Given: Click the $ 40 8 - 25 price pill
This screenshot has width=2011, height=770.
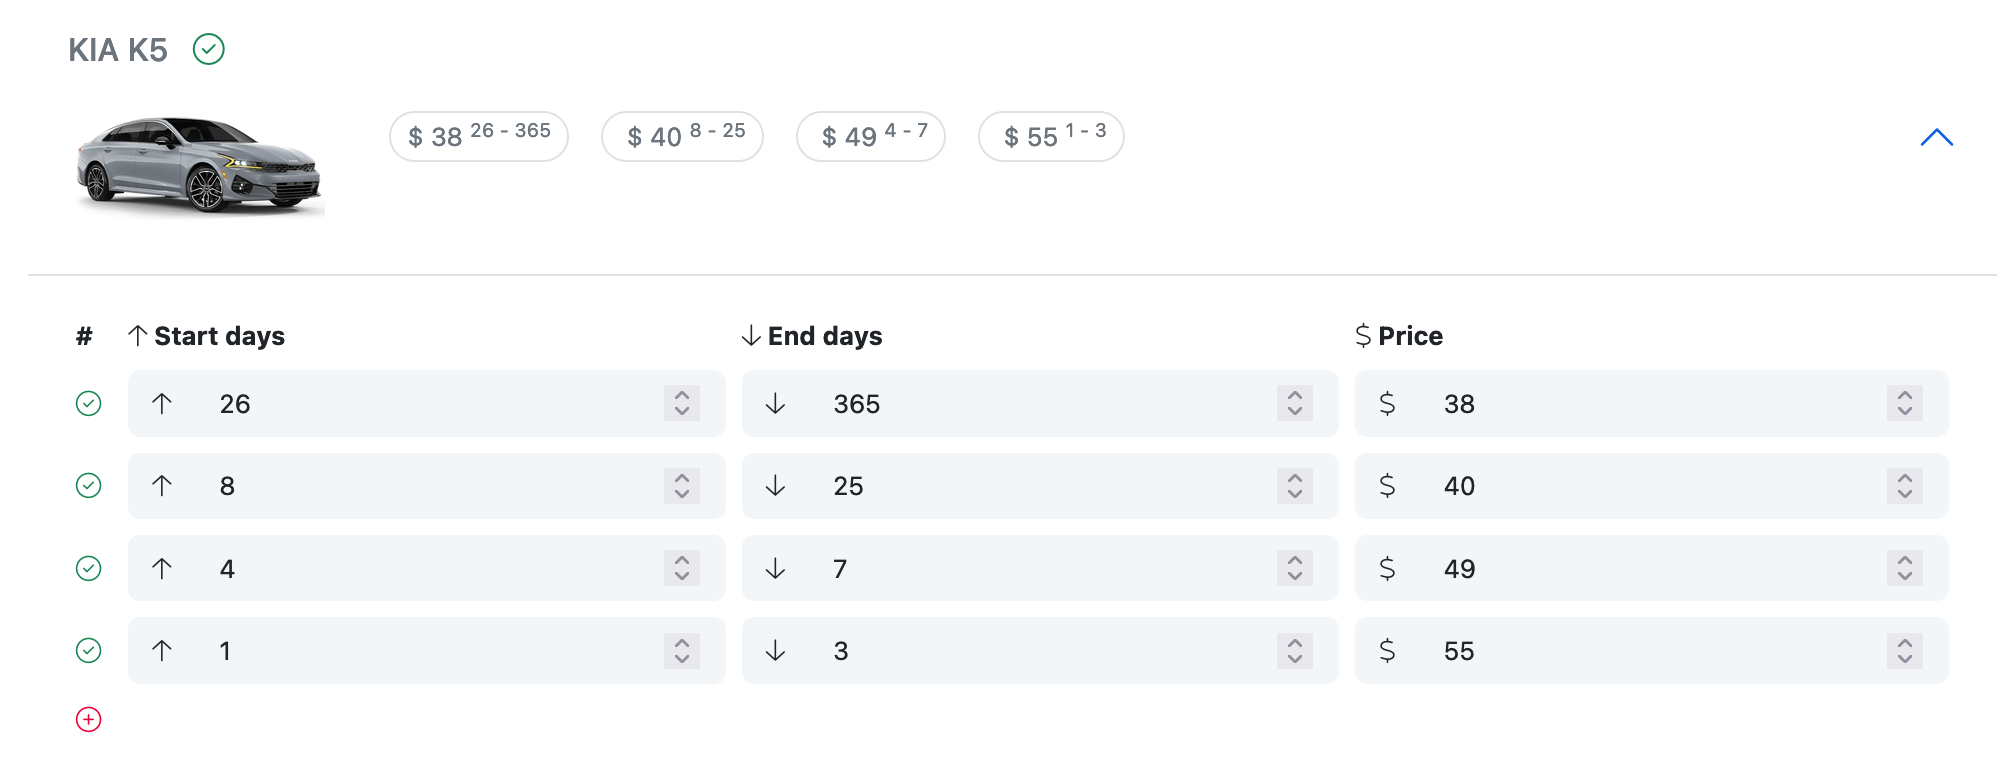Looking at the screenshot, I should [682, 137].
